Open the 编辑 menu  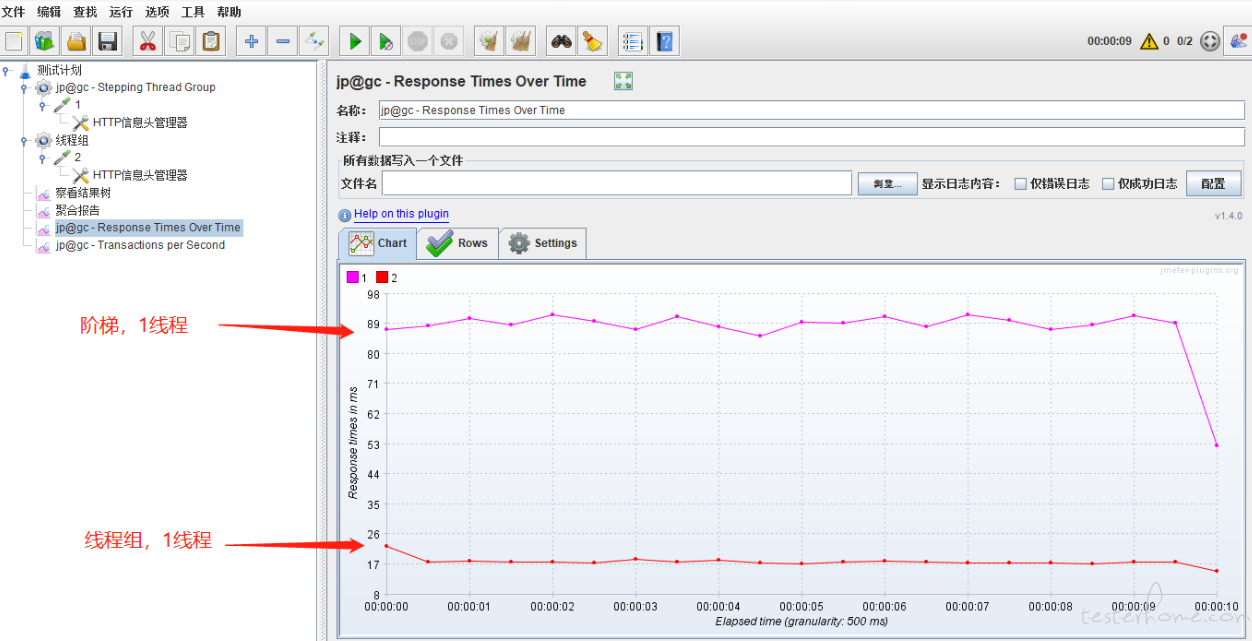[x=49, y=12]
